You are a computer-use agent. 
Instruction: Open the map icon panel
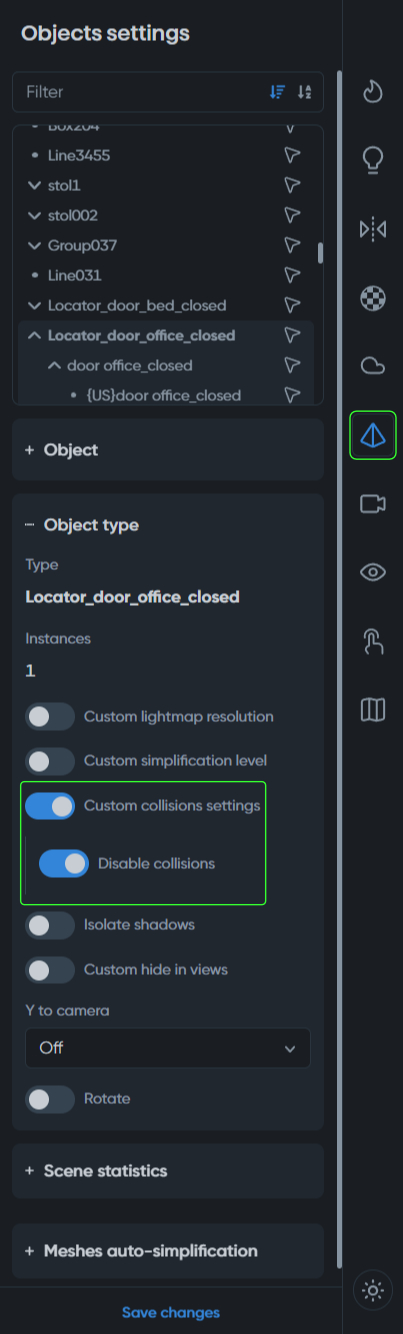373,710
